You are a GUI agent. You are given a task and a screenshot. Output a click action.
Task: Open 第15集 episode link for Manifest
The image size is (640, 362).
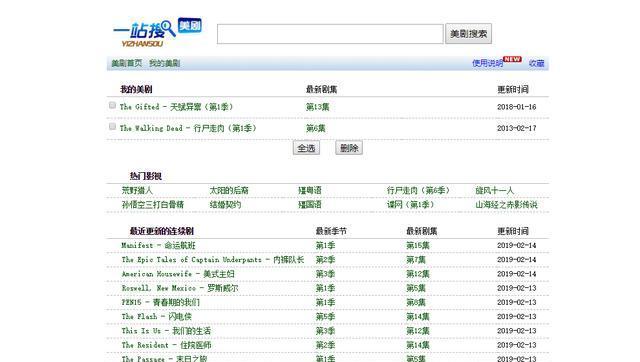[418, 246]
